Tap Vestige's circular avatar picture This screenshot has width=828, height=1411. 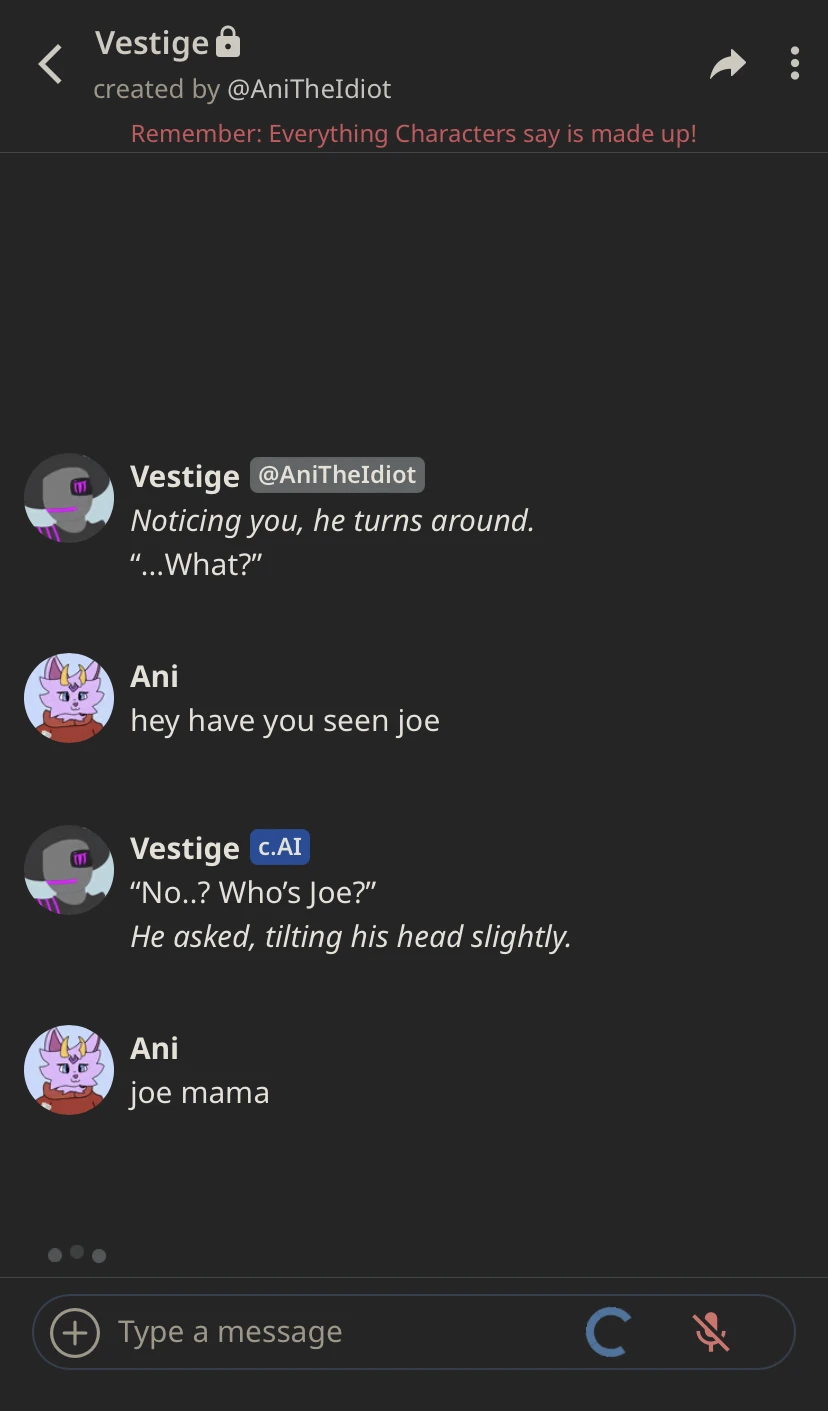[x=68, y=497]
